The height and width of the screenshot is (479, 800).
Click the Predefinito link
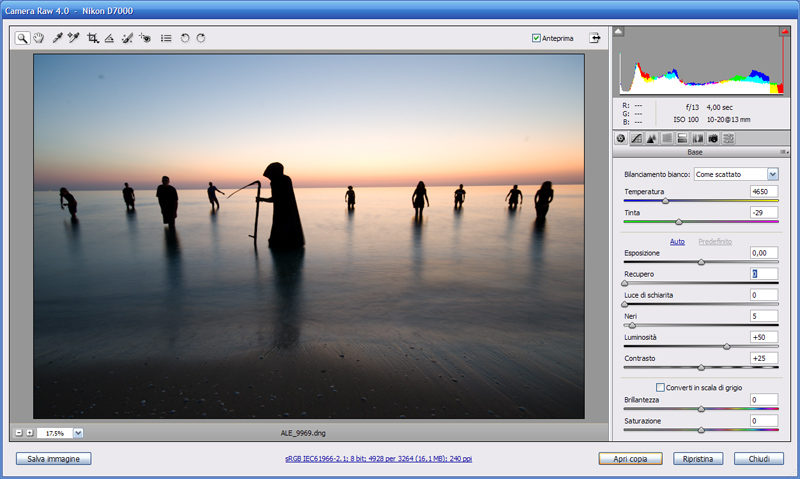point(715,242)
